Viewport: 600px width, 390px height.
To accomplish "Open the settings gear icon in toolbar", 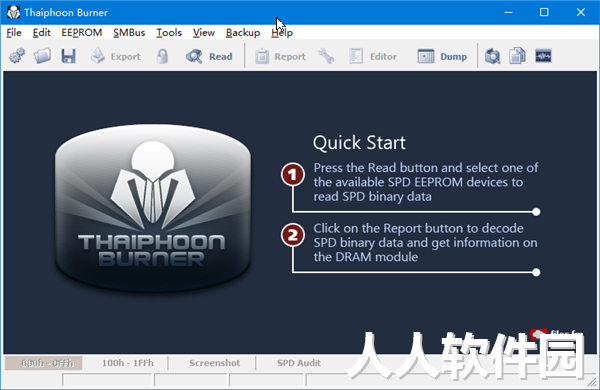I will (17, 56).
